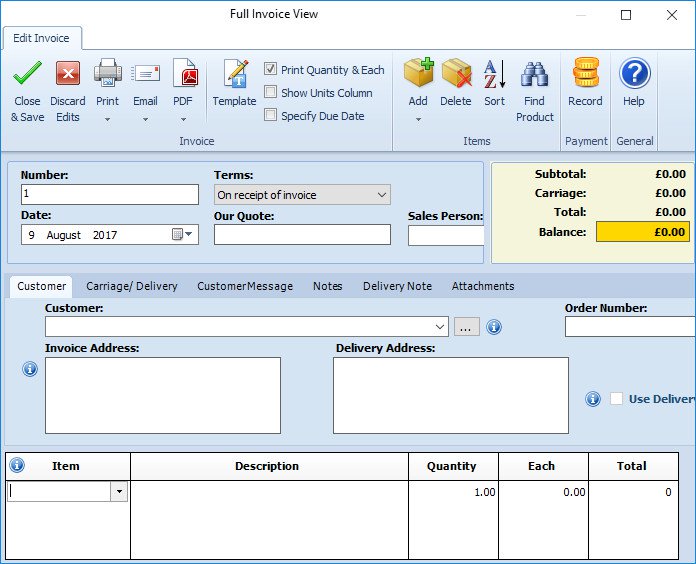Open the Attachments tab
This screenshot has height=564, width=696.
coord(483,286)
